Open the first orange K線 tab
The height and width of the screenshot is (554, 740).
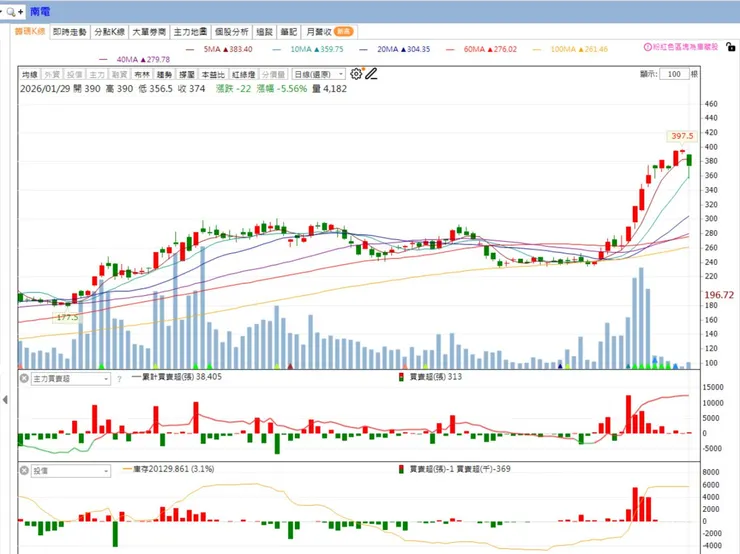pyautogui.click(x=30, y=31)
